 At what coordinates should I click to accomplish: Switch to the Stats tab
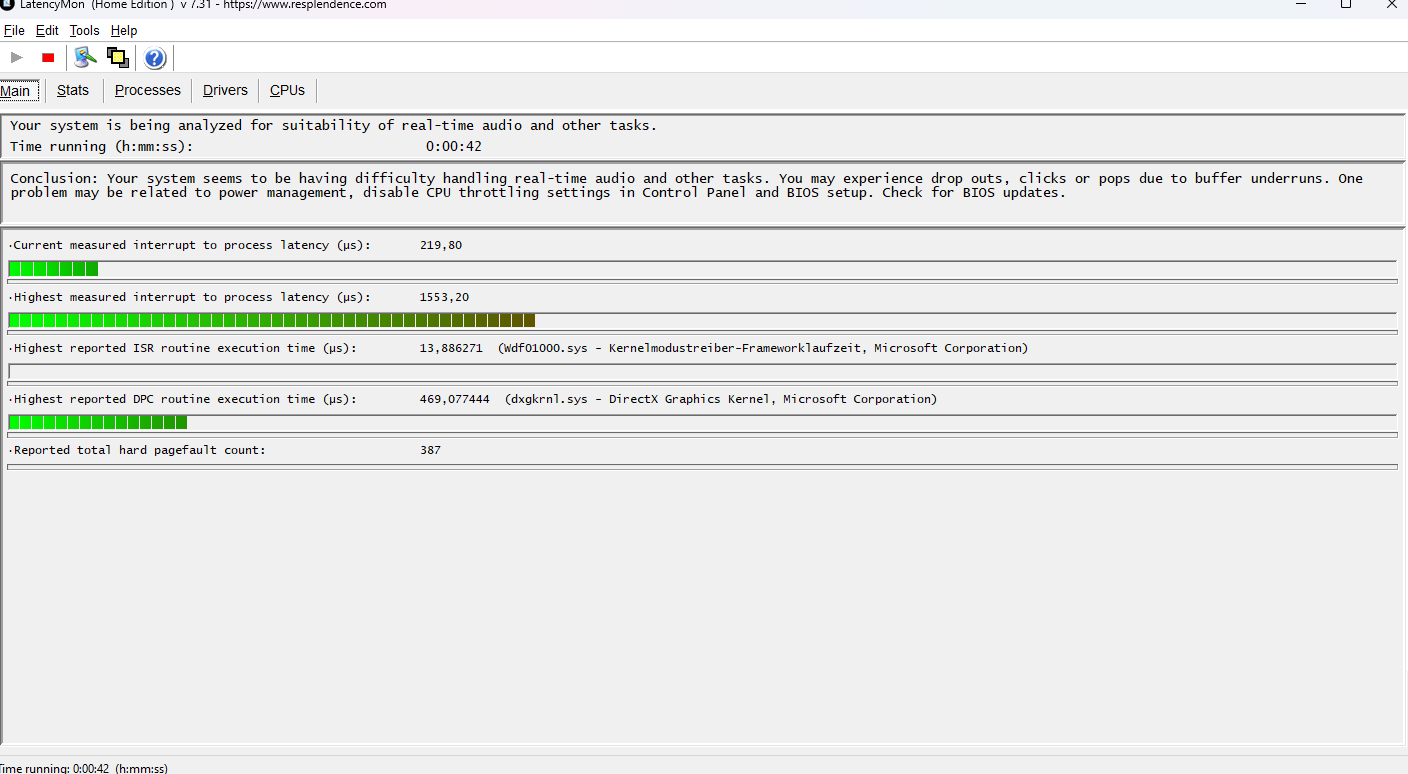(73, 90)
